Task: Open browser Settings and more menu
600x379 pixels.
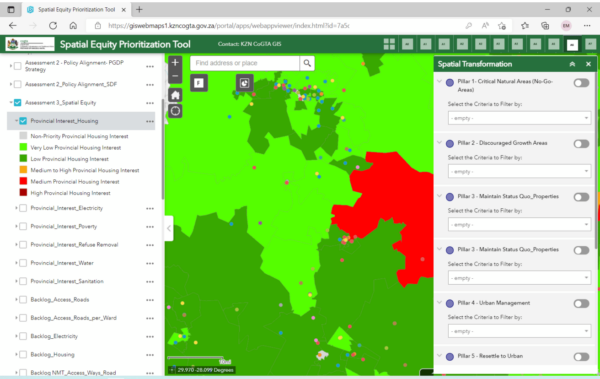Action: (587, 26)
